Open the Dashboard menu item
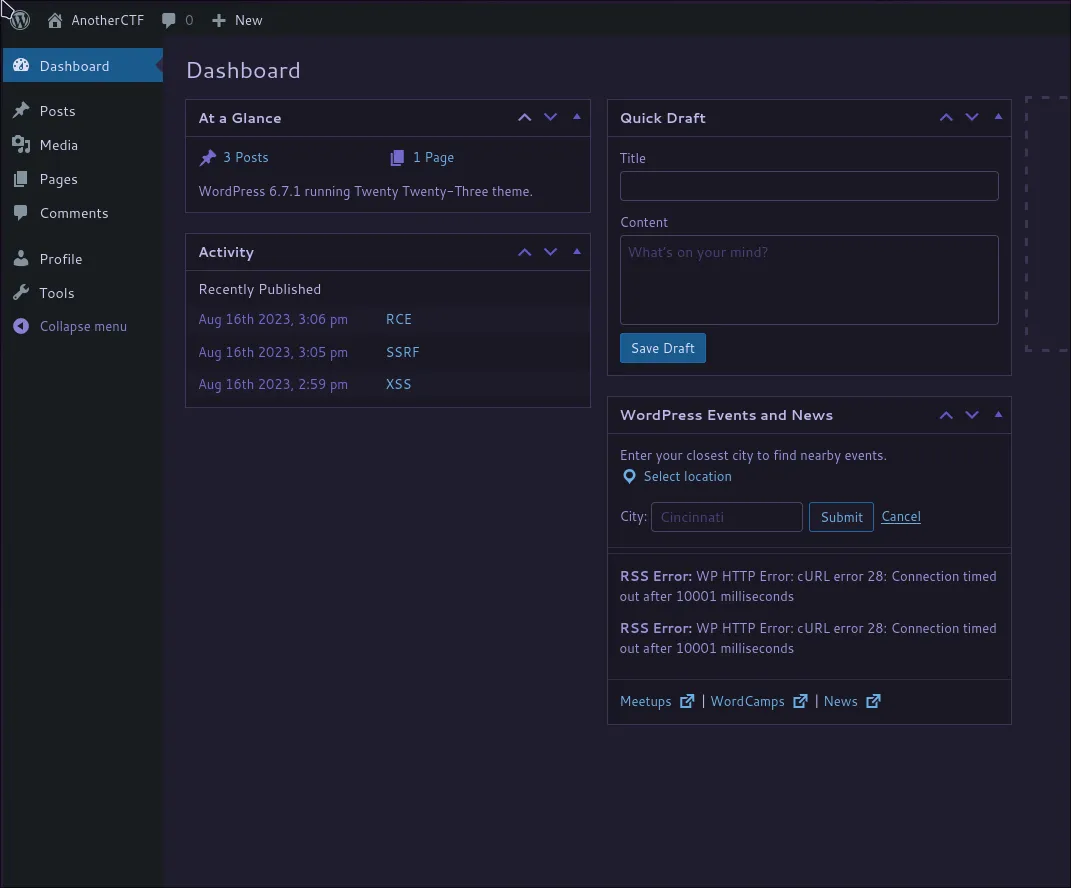The image size is (1071, 888). (83, 66)
